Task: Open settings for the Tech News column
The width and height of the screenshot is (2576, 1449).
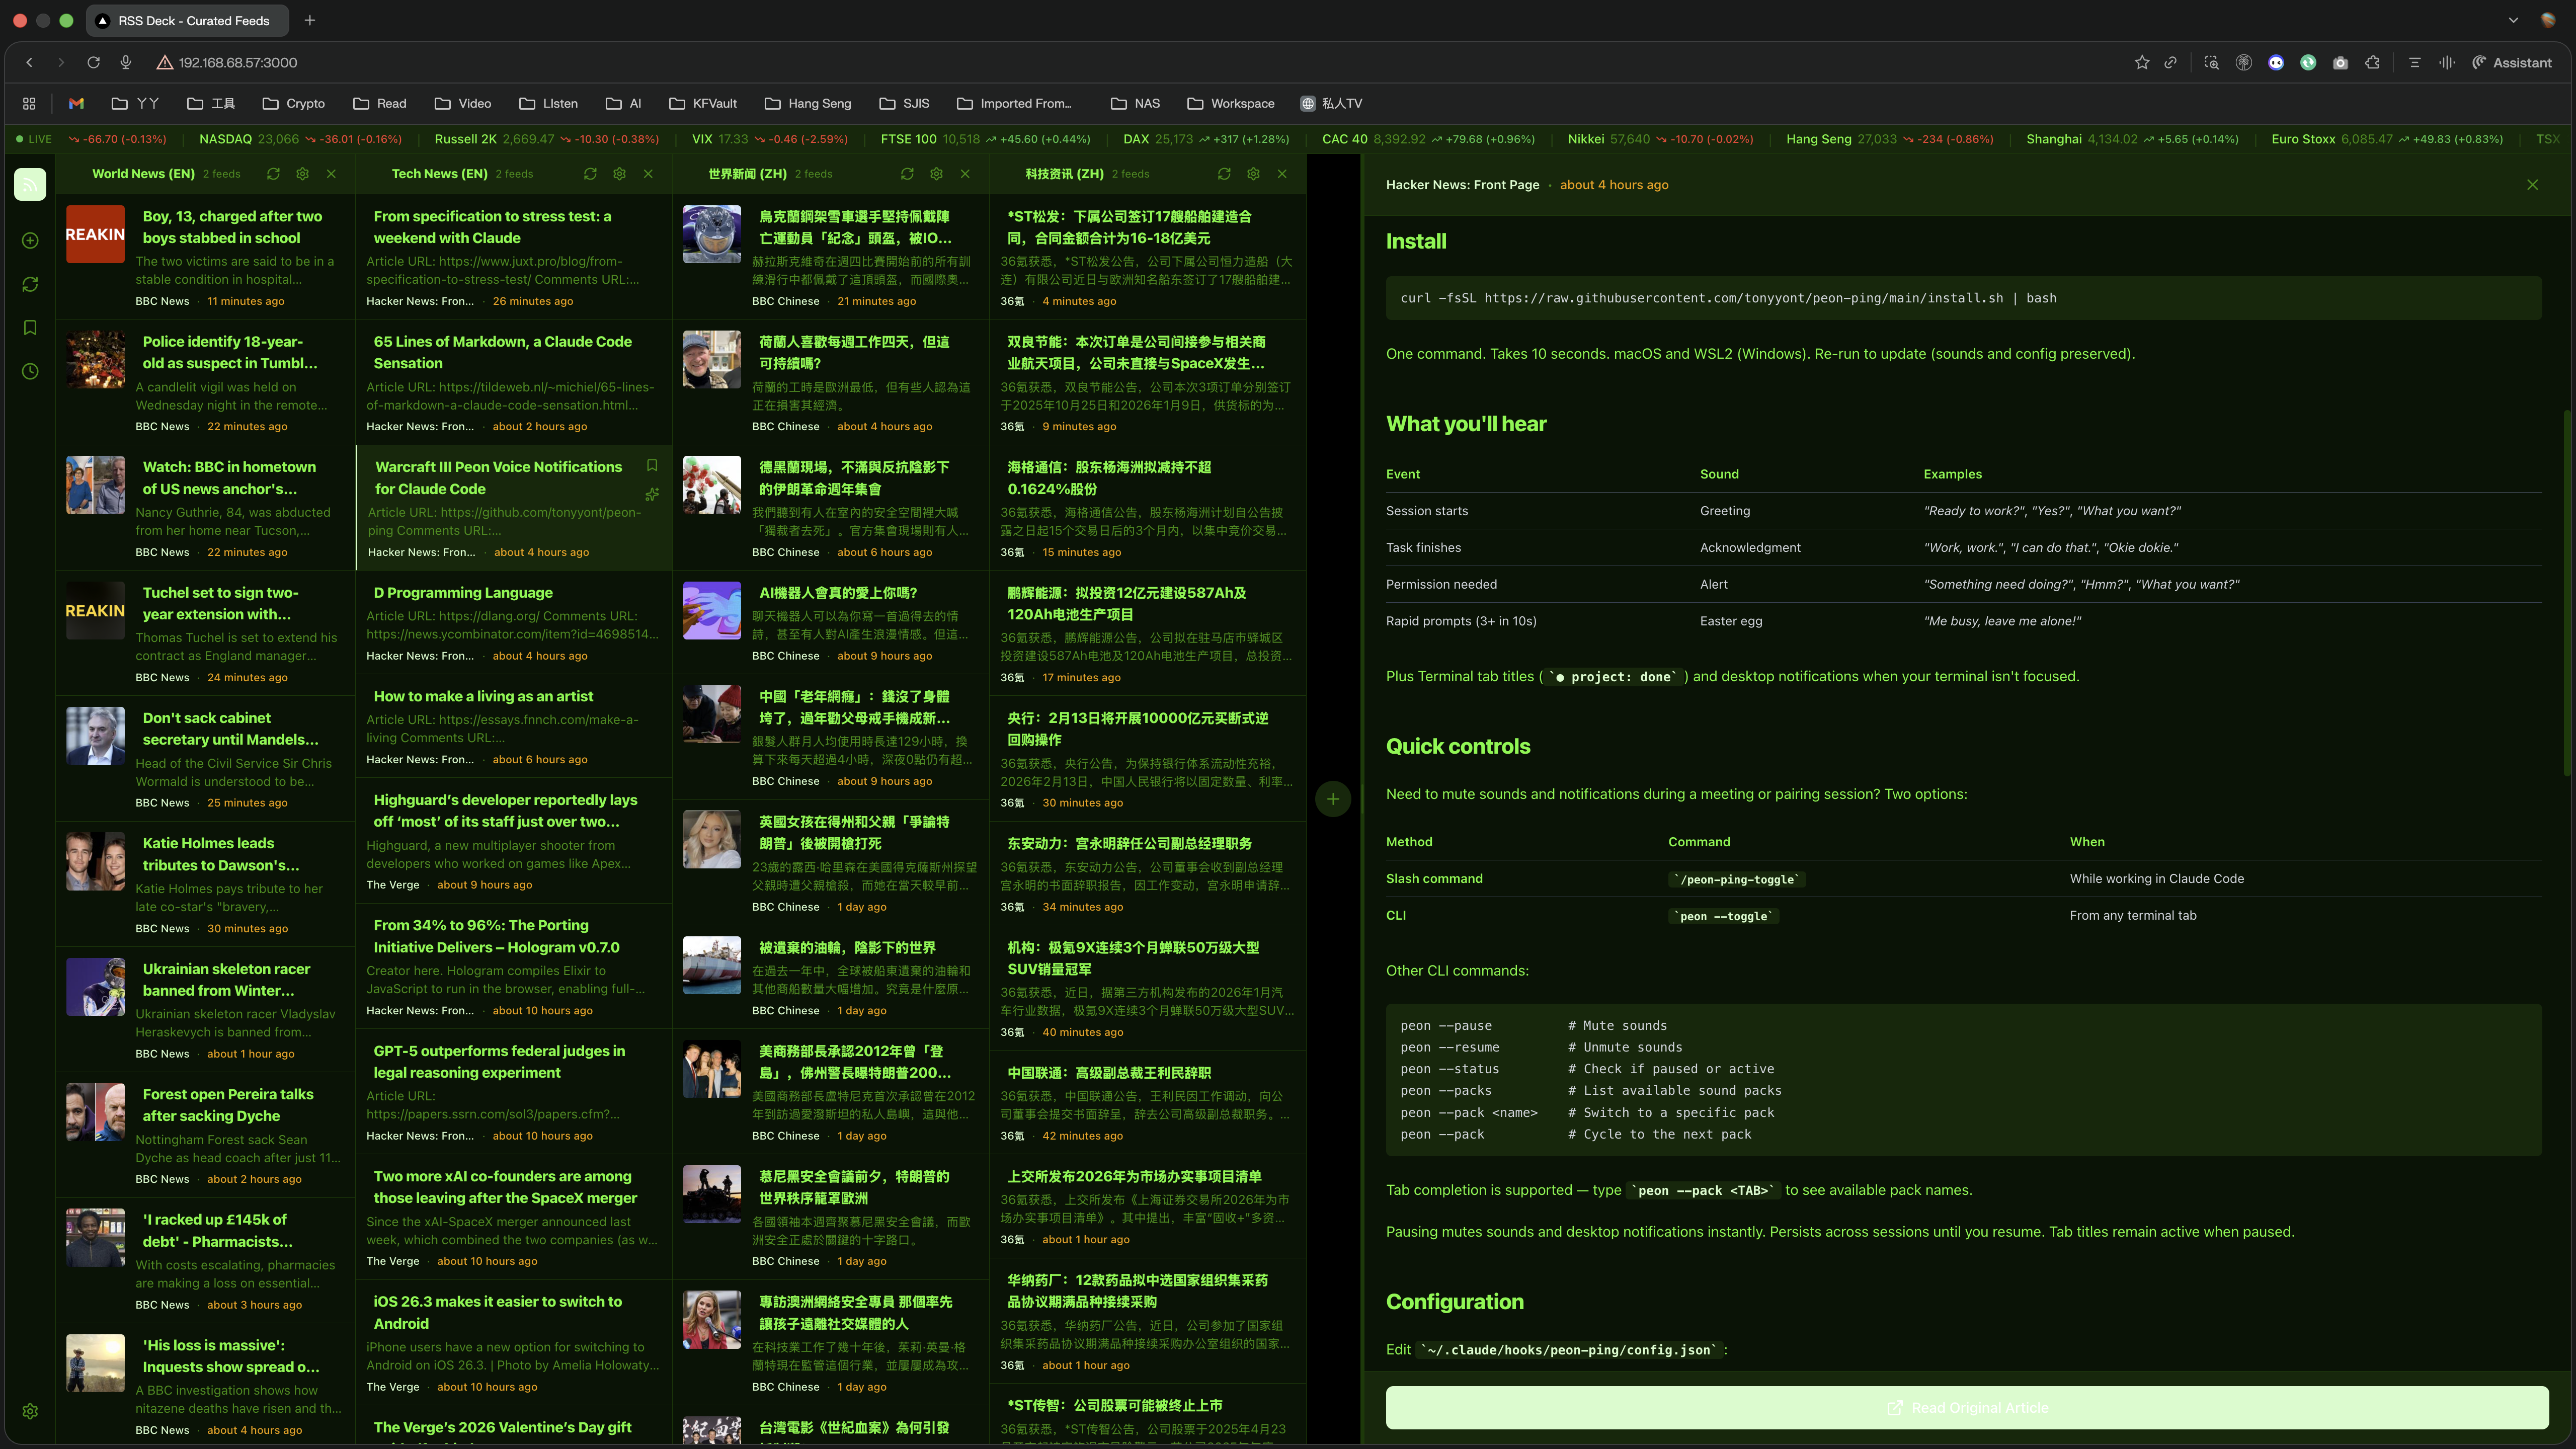Action: pyautogui.click(x=620, y=173)
